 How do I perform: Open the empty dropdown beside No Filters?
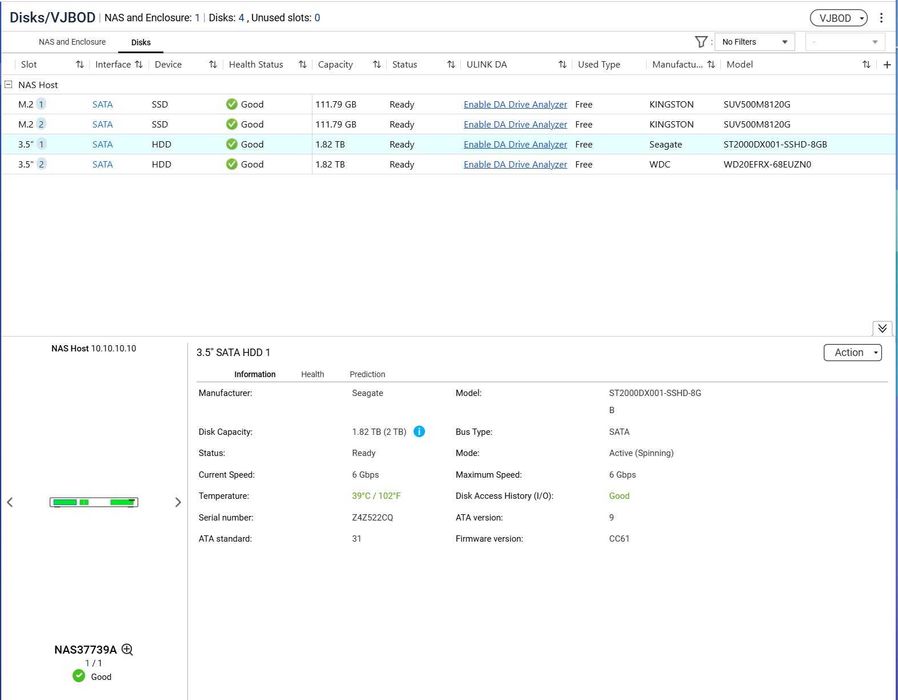point(845,42)
